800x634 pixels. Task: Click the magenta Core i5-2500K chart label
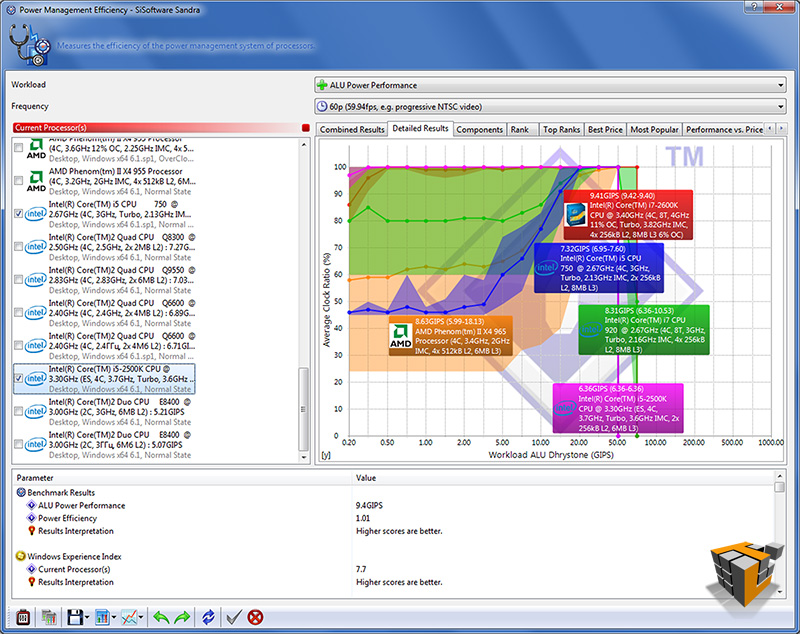point(618,409)
